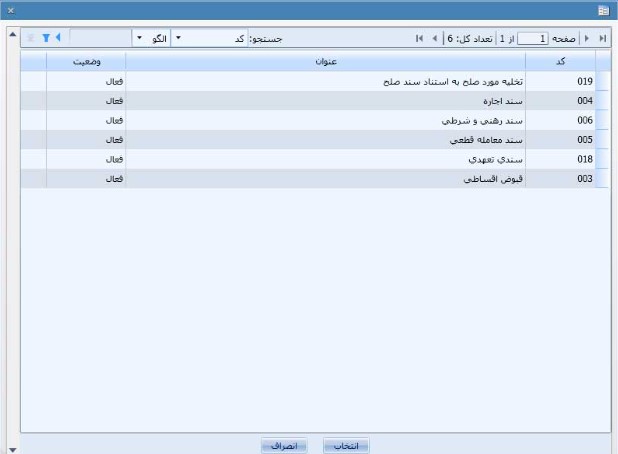This screenshot has height=454, width=618.
Task: Click the blue funnel filter icon
Action: (x=45, y=38)
